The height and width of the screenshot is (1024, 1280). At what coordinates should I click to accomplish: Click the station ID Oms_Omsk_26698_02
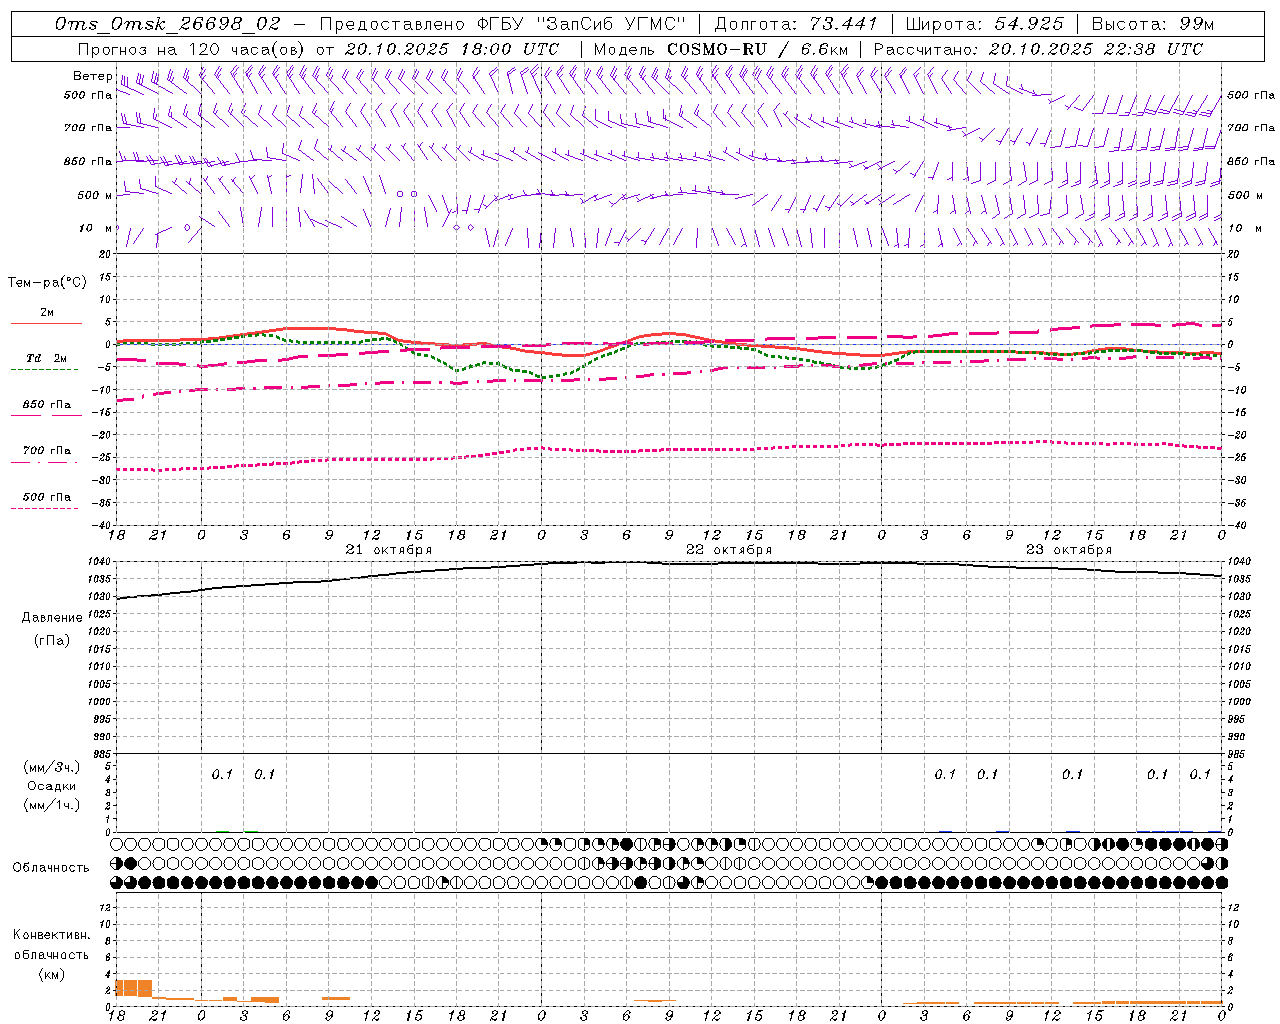pos(168,24)
